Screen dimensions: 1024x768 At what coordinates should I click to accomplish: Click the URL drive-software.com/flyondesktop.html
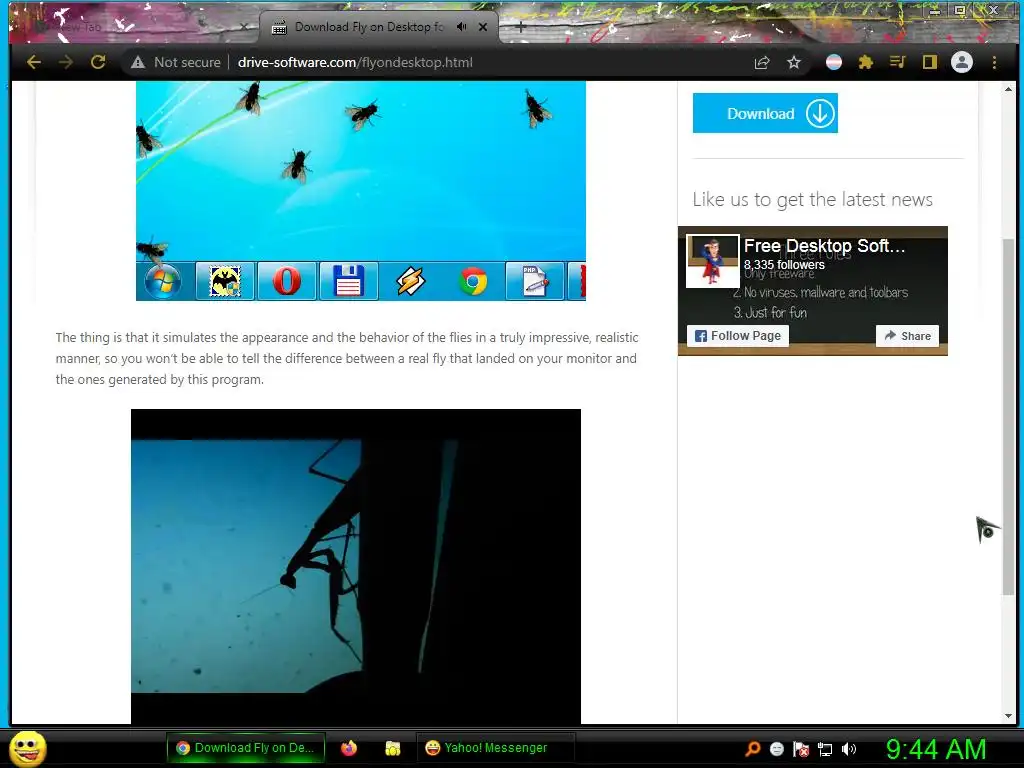click(355, 62)
